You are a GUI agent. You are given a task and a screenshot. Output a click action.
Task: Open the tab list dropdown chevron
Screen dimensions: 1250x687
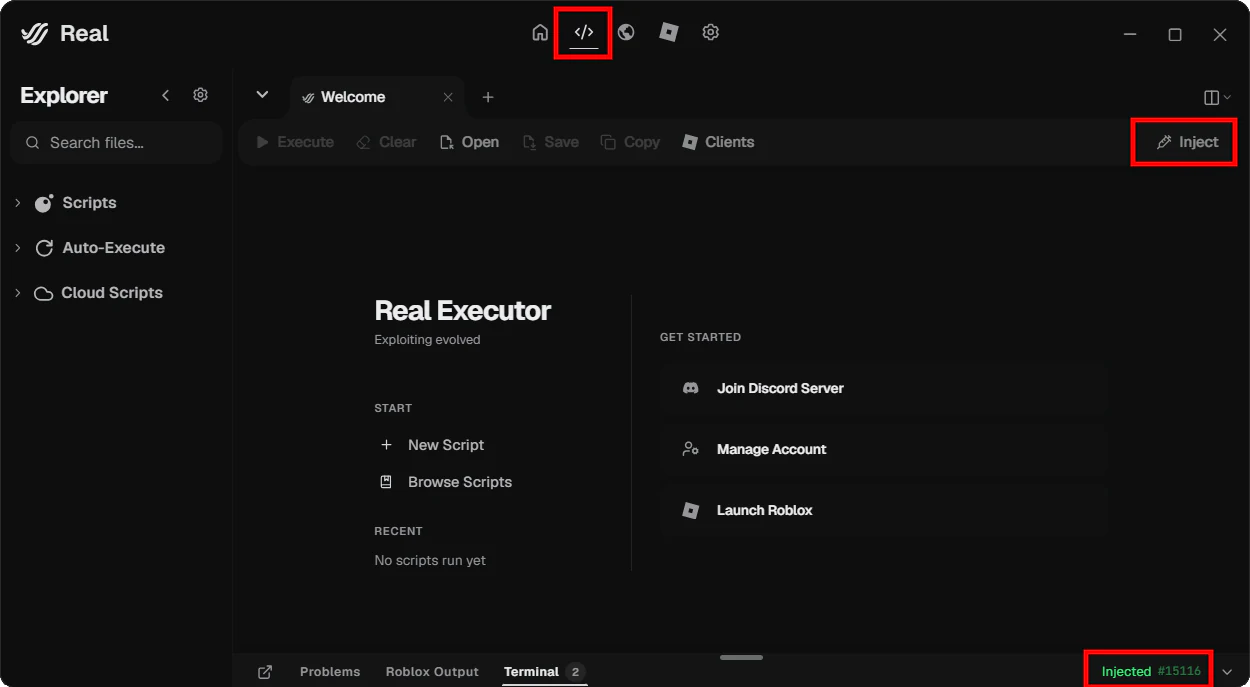[x=262, y=95]
